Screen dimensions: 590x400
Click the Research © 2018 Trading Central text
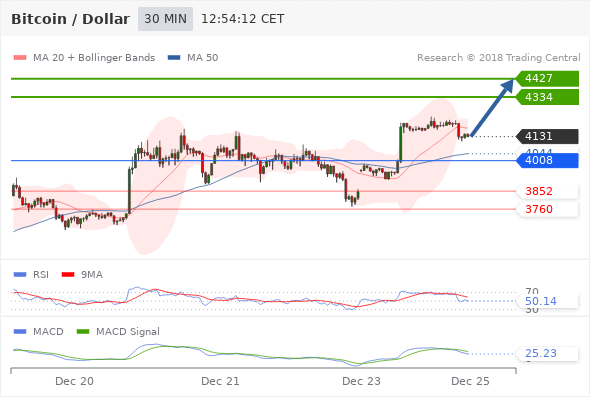point(499,58)
